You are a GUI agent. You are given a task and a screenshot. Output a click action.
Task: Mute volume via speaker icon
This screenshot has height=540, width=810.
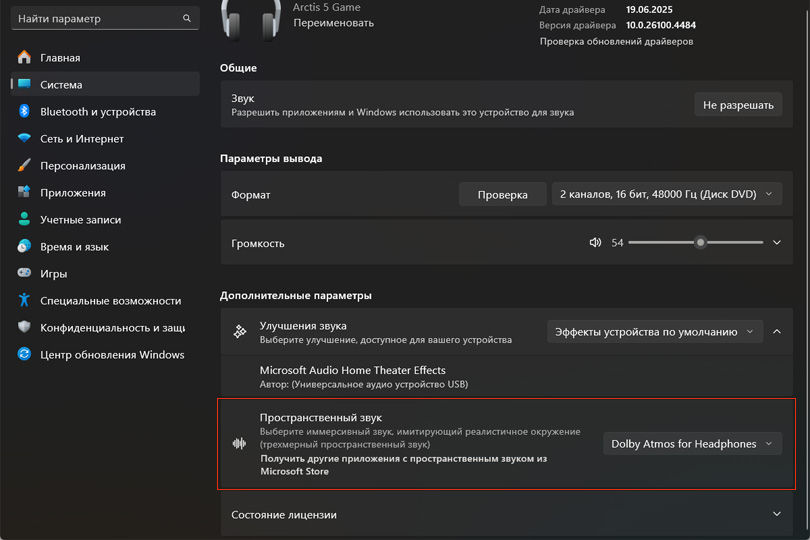point(595,242)
